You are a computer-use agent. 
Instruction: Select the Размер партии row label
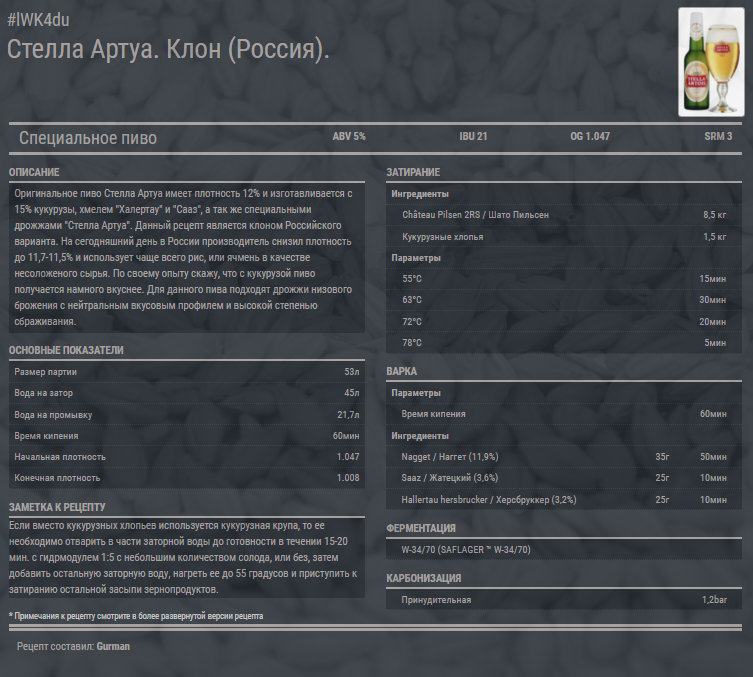point(46,372)
